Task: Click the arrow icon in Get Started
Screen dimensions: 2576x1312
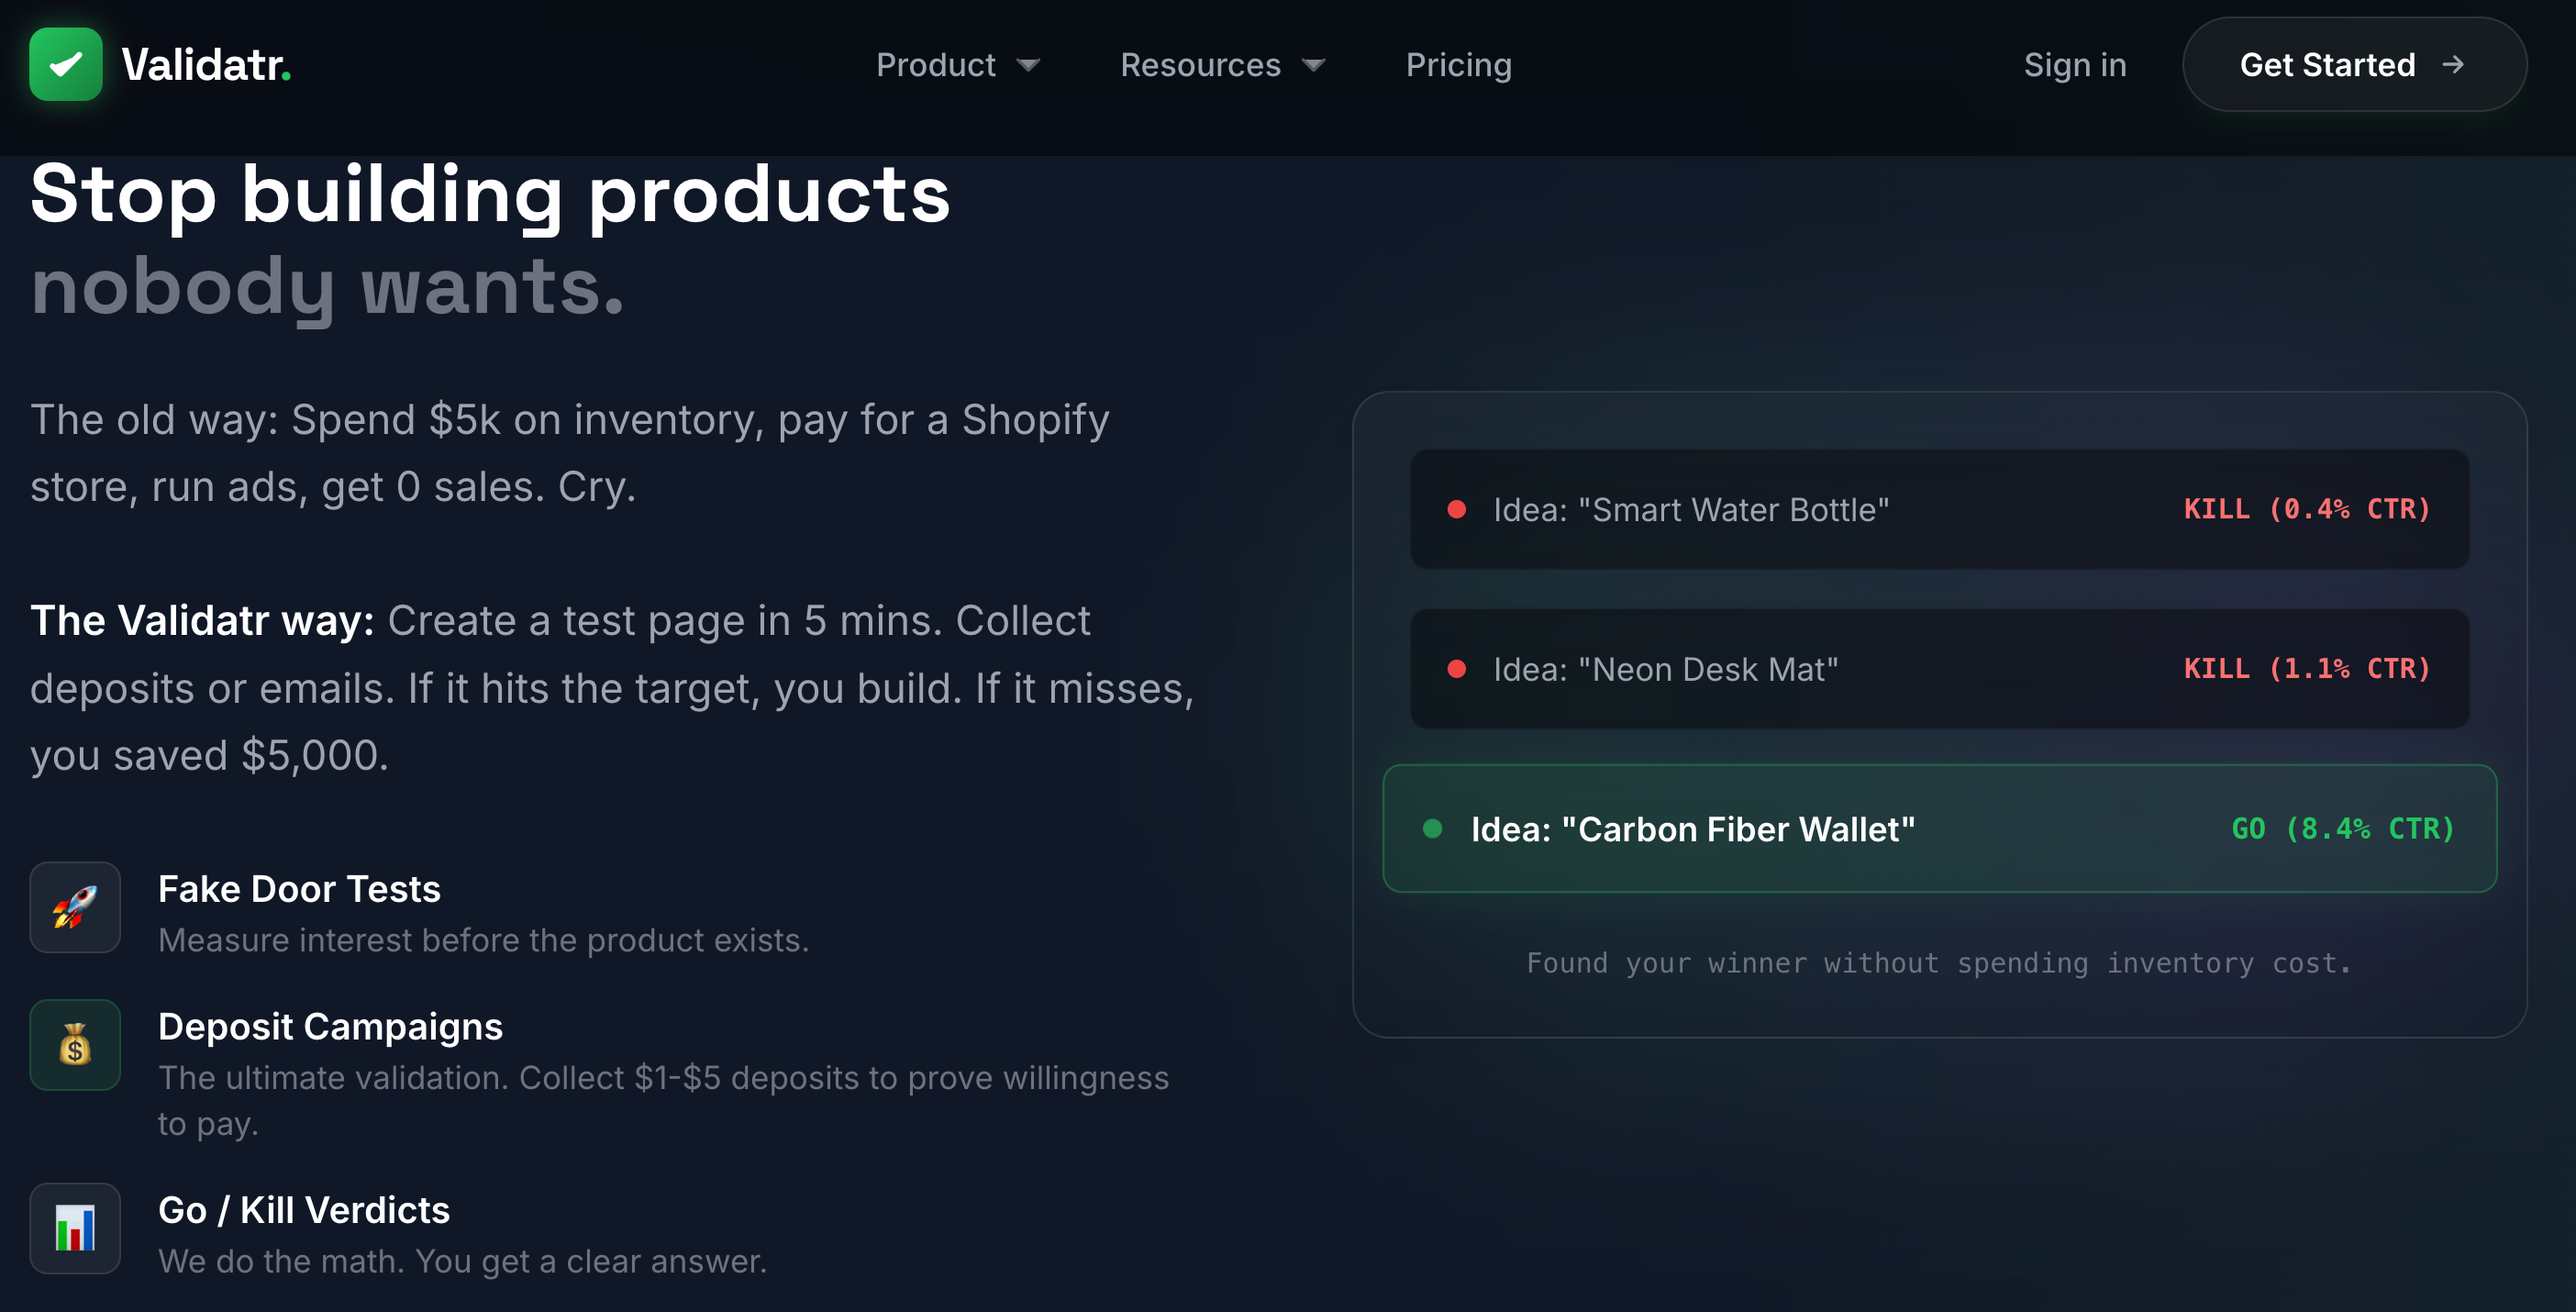Action: tap(2452, 65)
